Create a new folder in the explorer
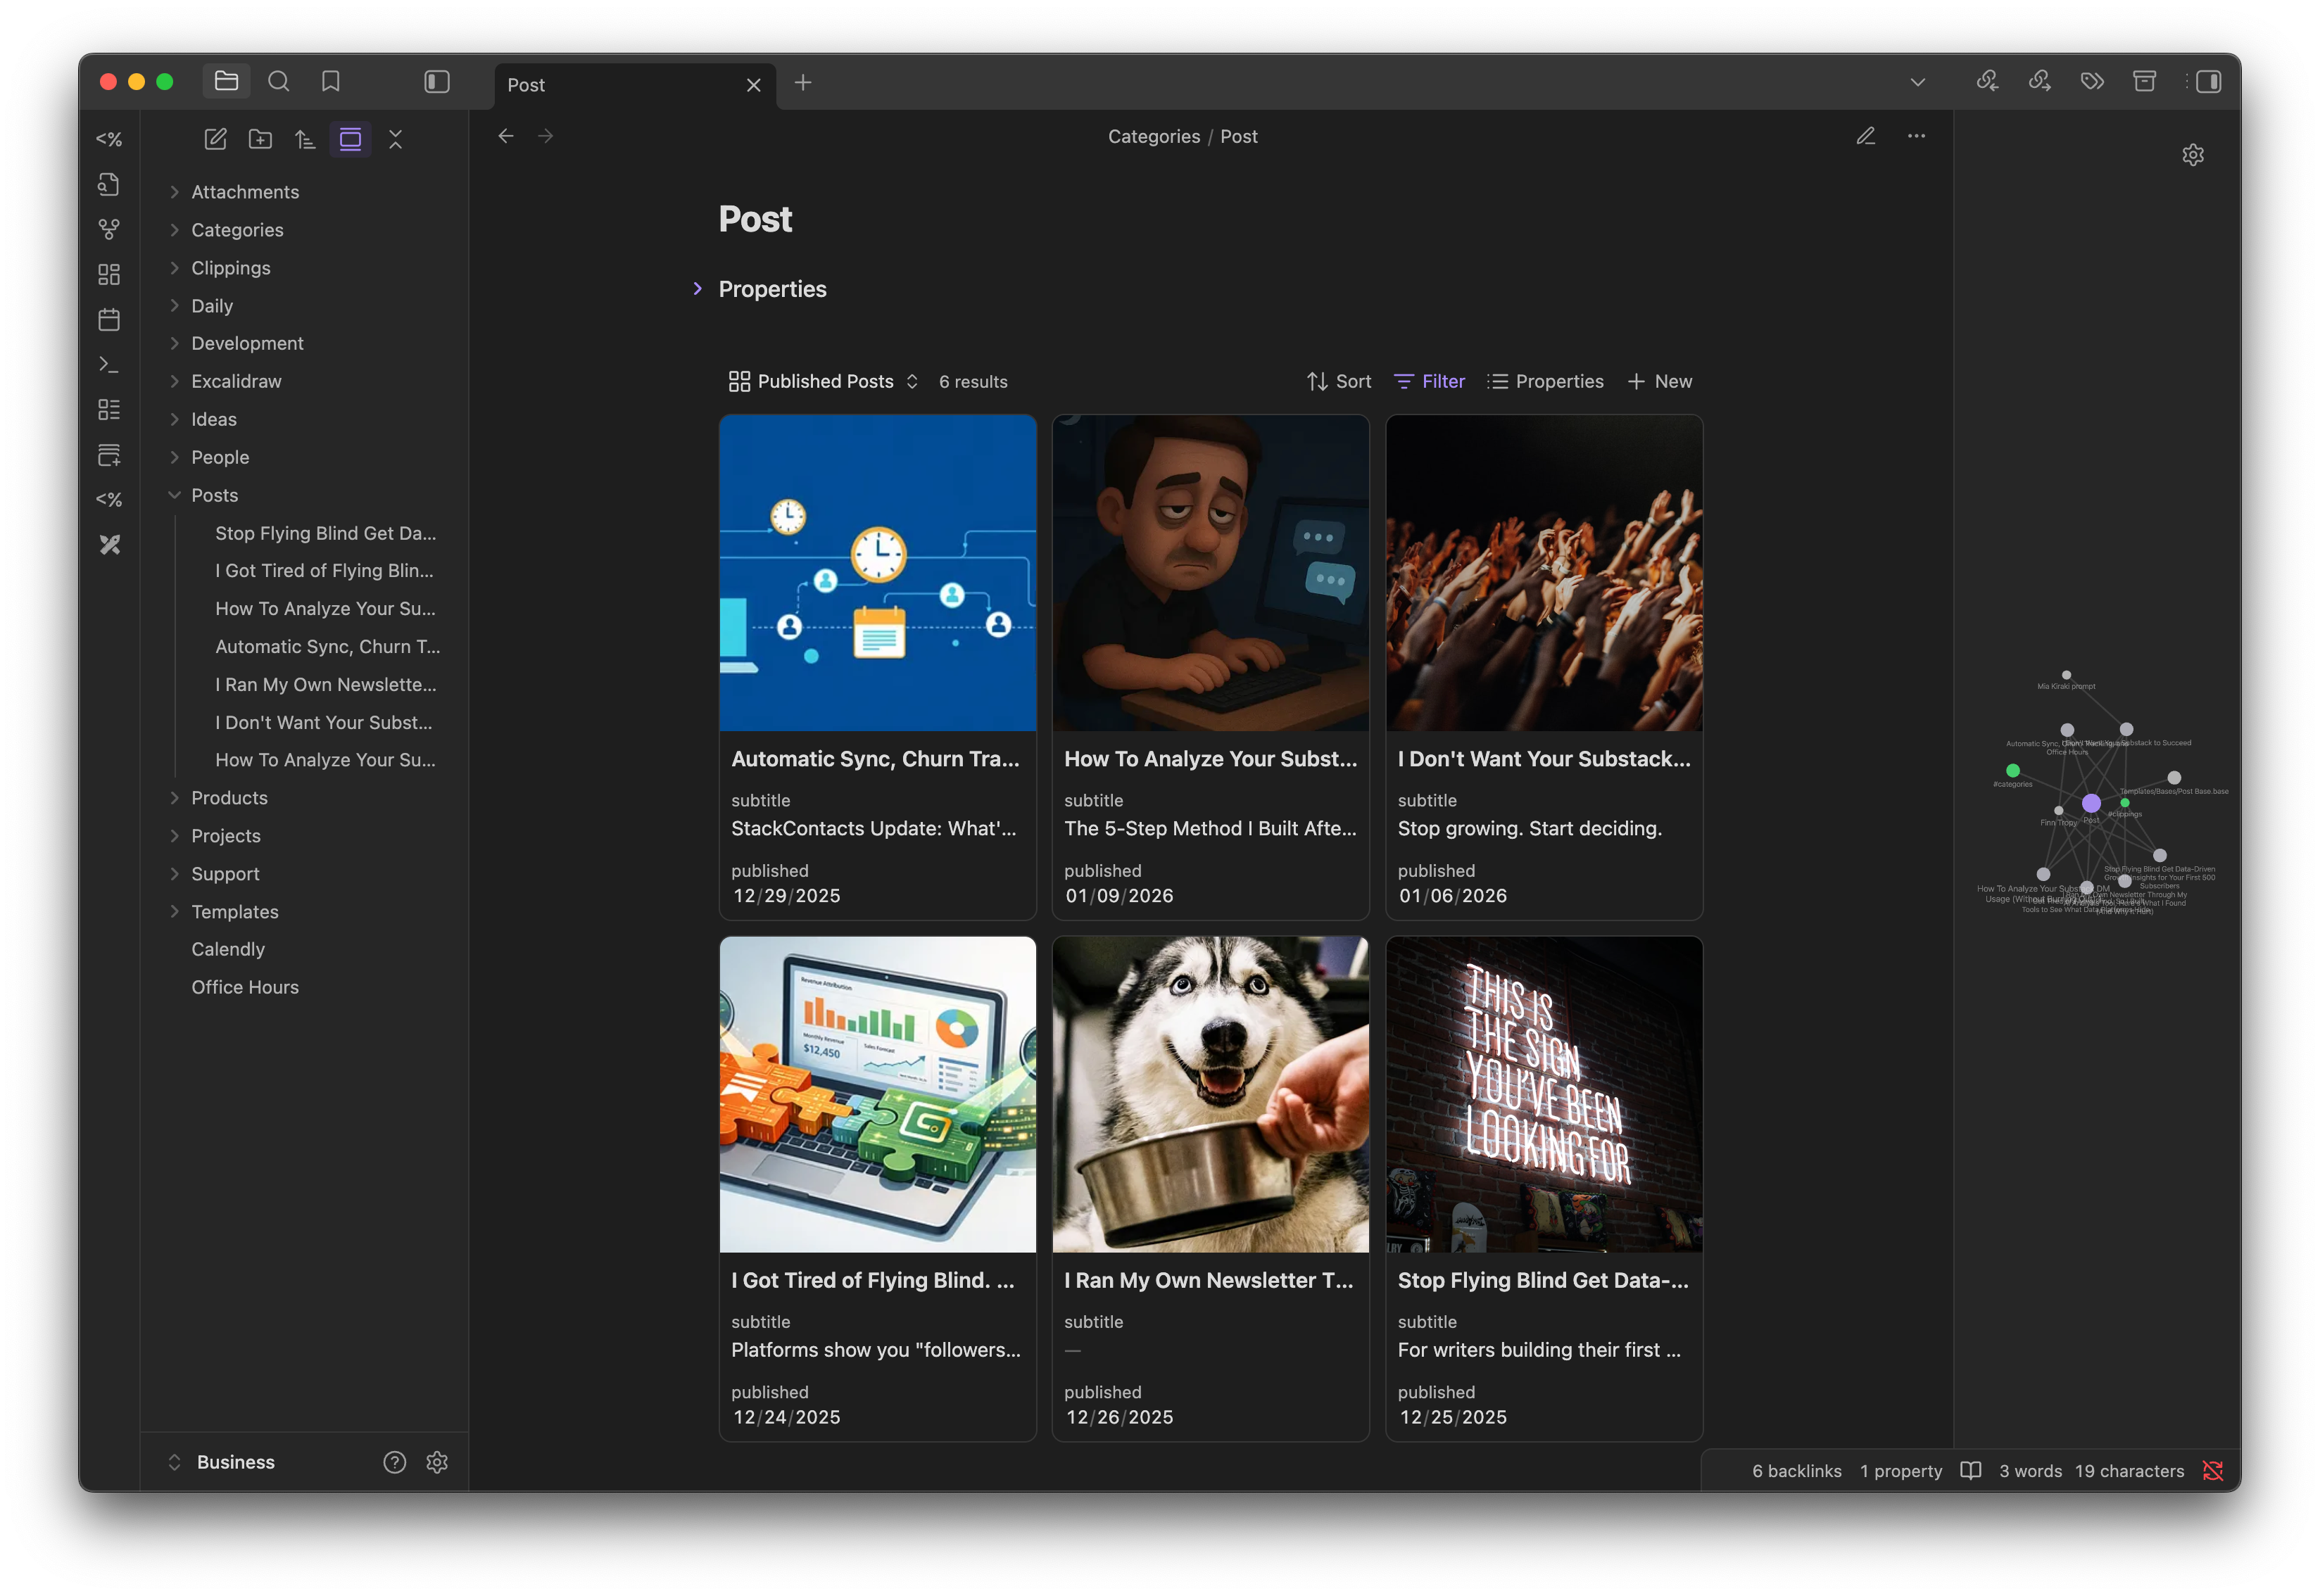Image resolution: width=2320 pixels, height=1596 pixels. [260, 139]
